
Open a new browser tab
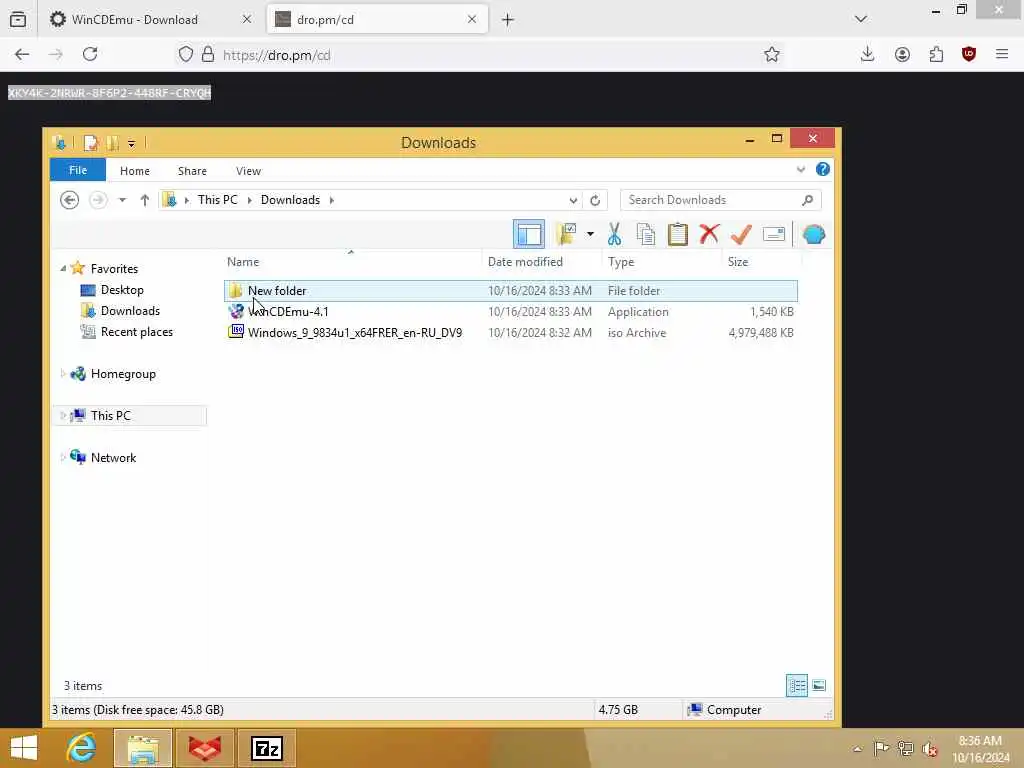[507, 20]
